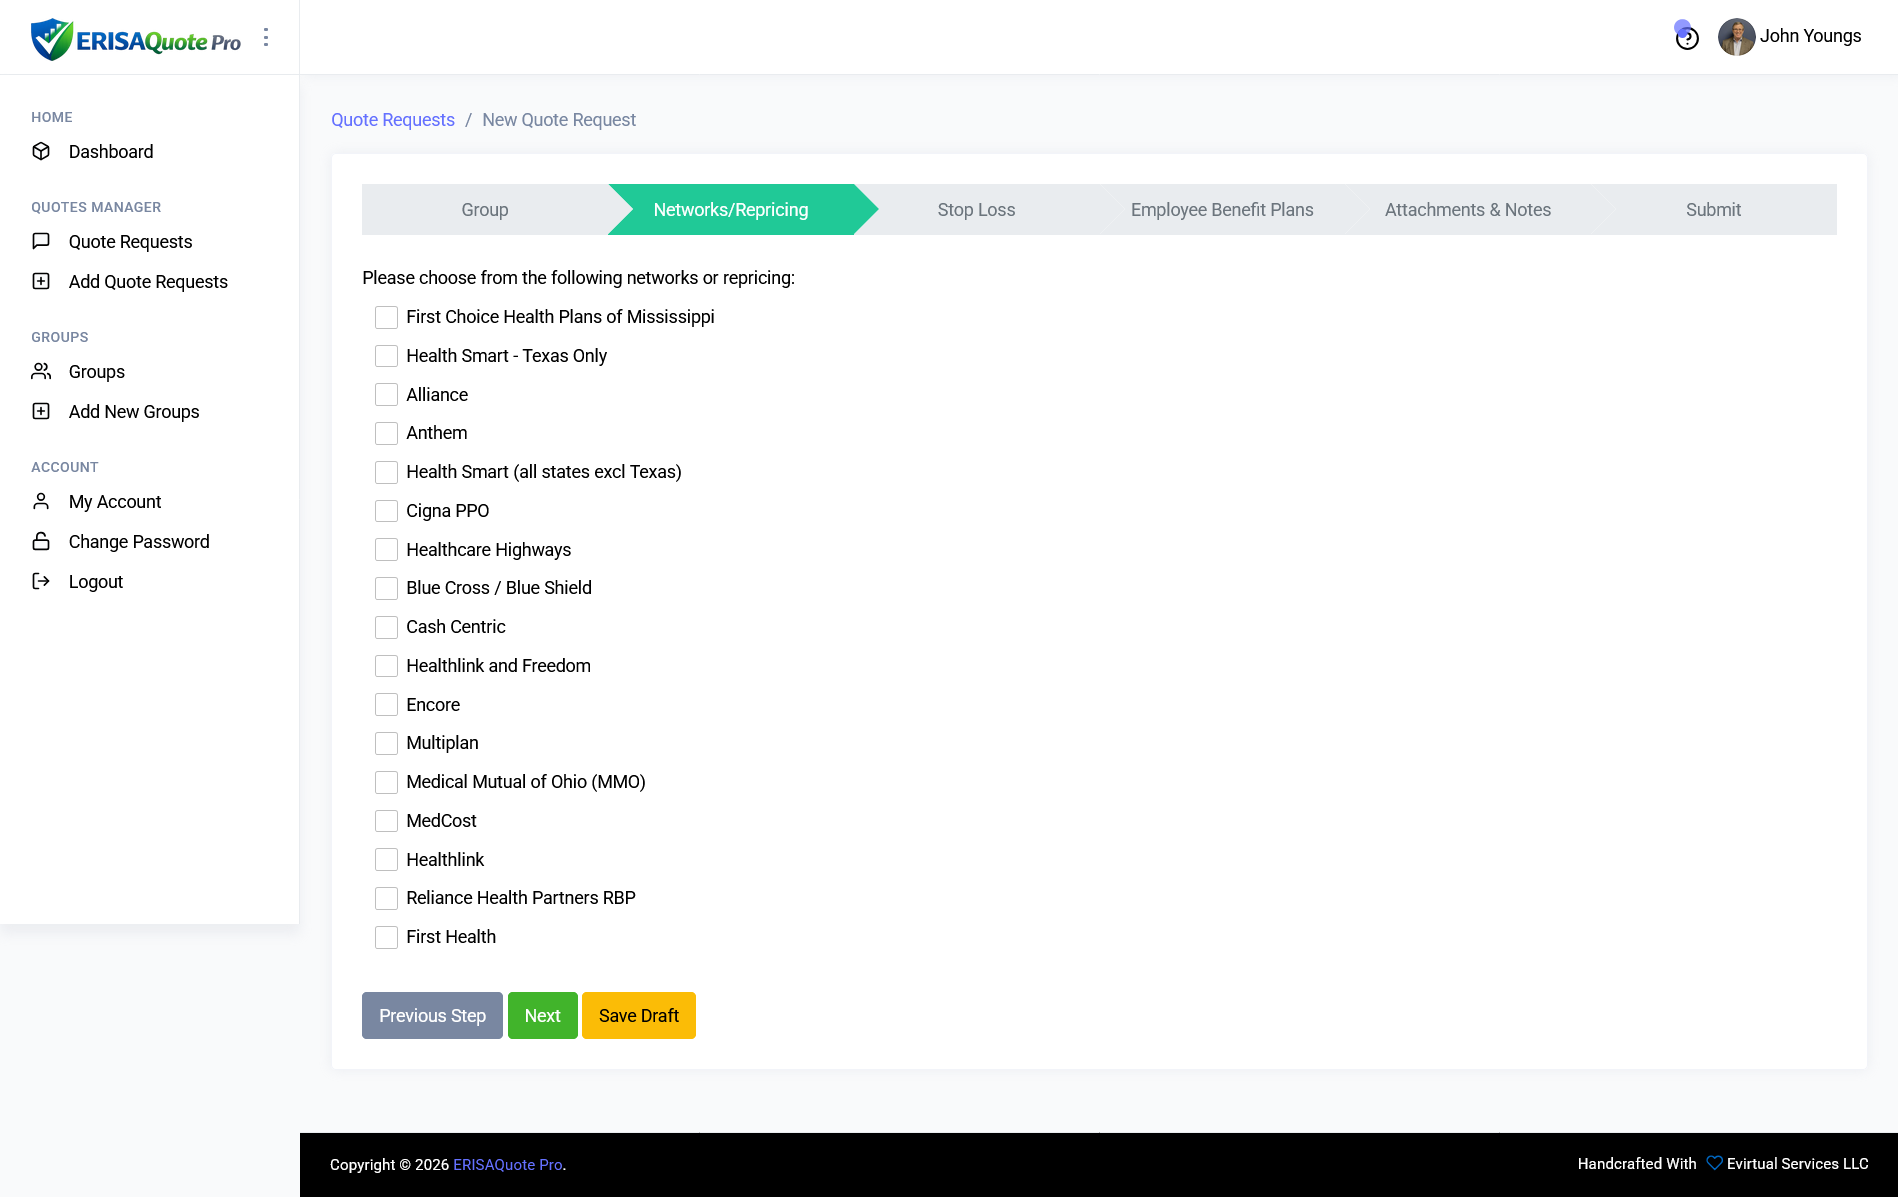Switch to the Stop Loss step tab
Image resolution: width=1898 pixels, height=1197 pixels.
tap(976, 210)
